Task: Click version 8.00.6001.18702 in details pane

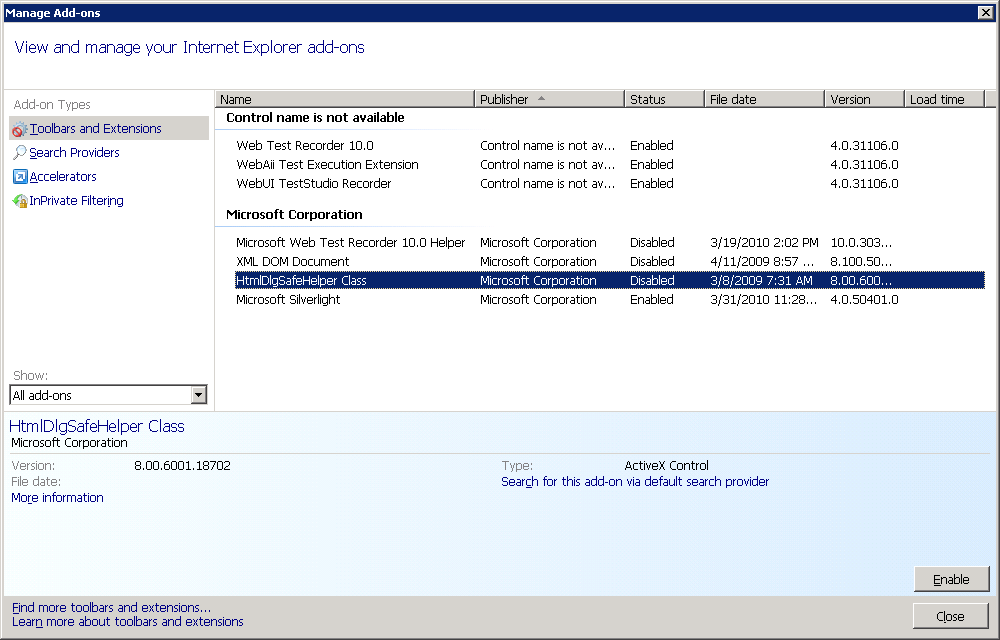Action: 182,466
